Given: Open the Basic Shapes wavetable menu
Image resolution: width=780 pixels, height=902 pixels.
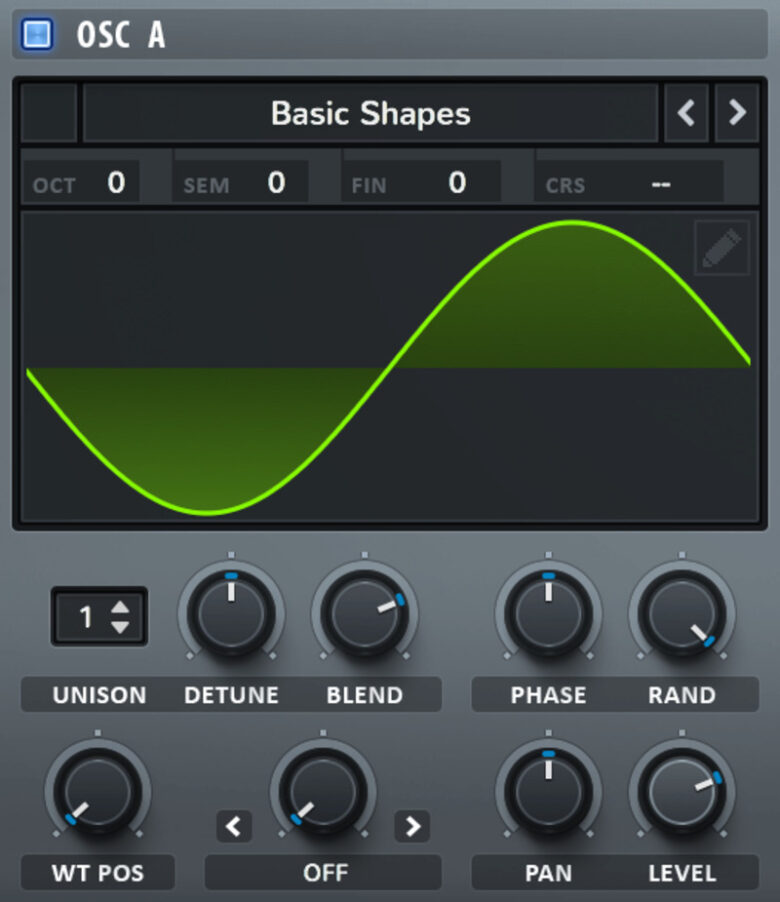Looking at the screenshot, I should pos(370,113).
